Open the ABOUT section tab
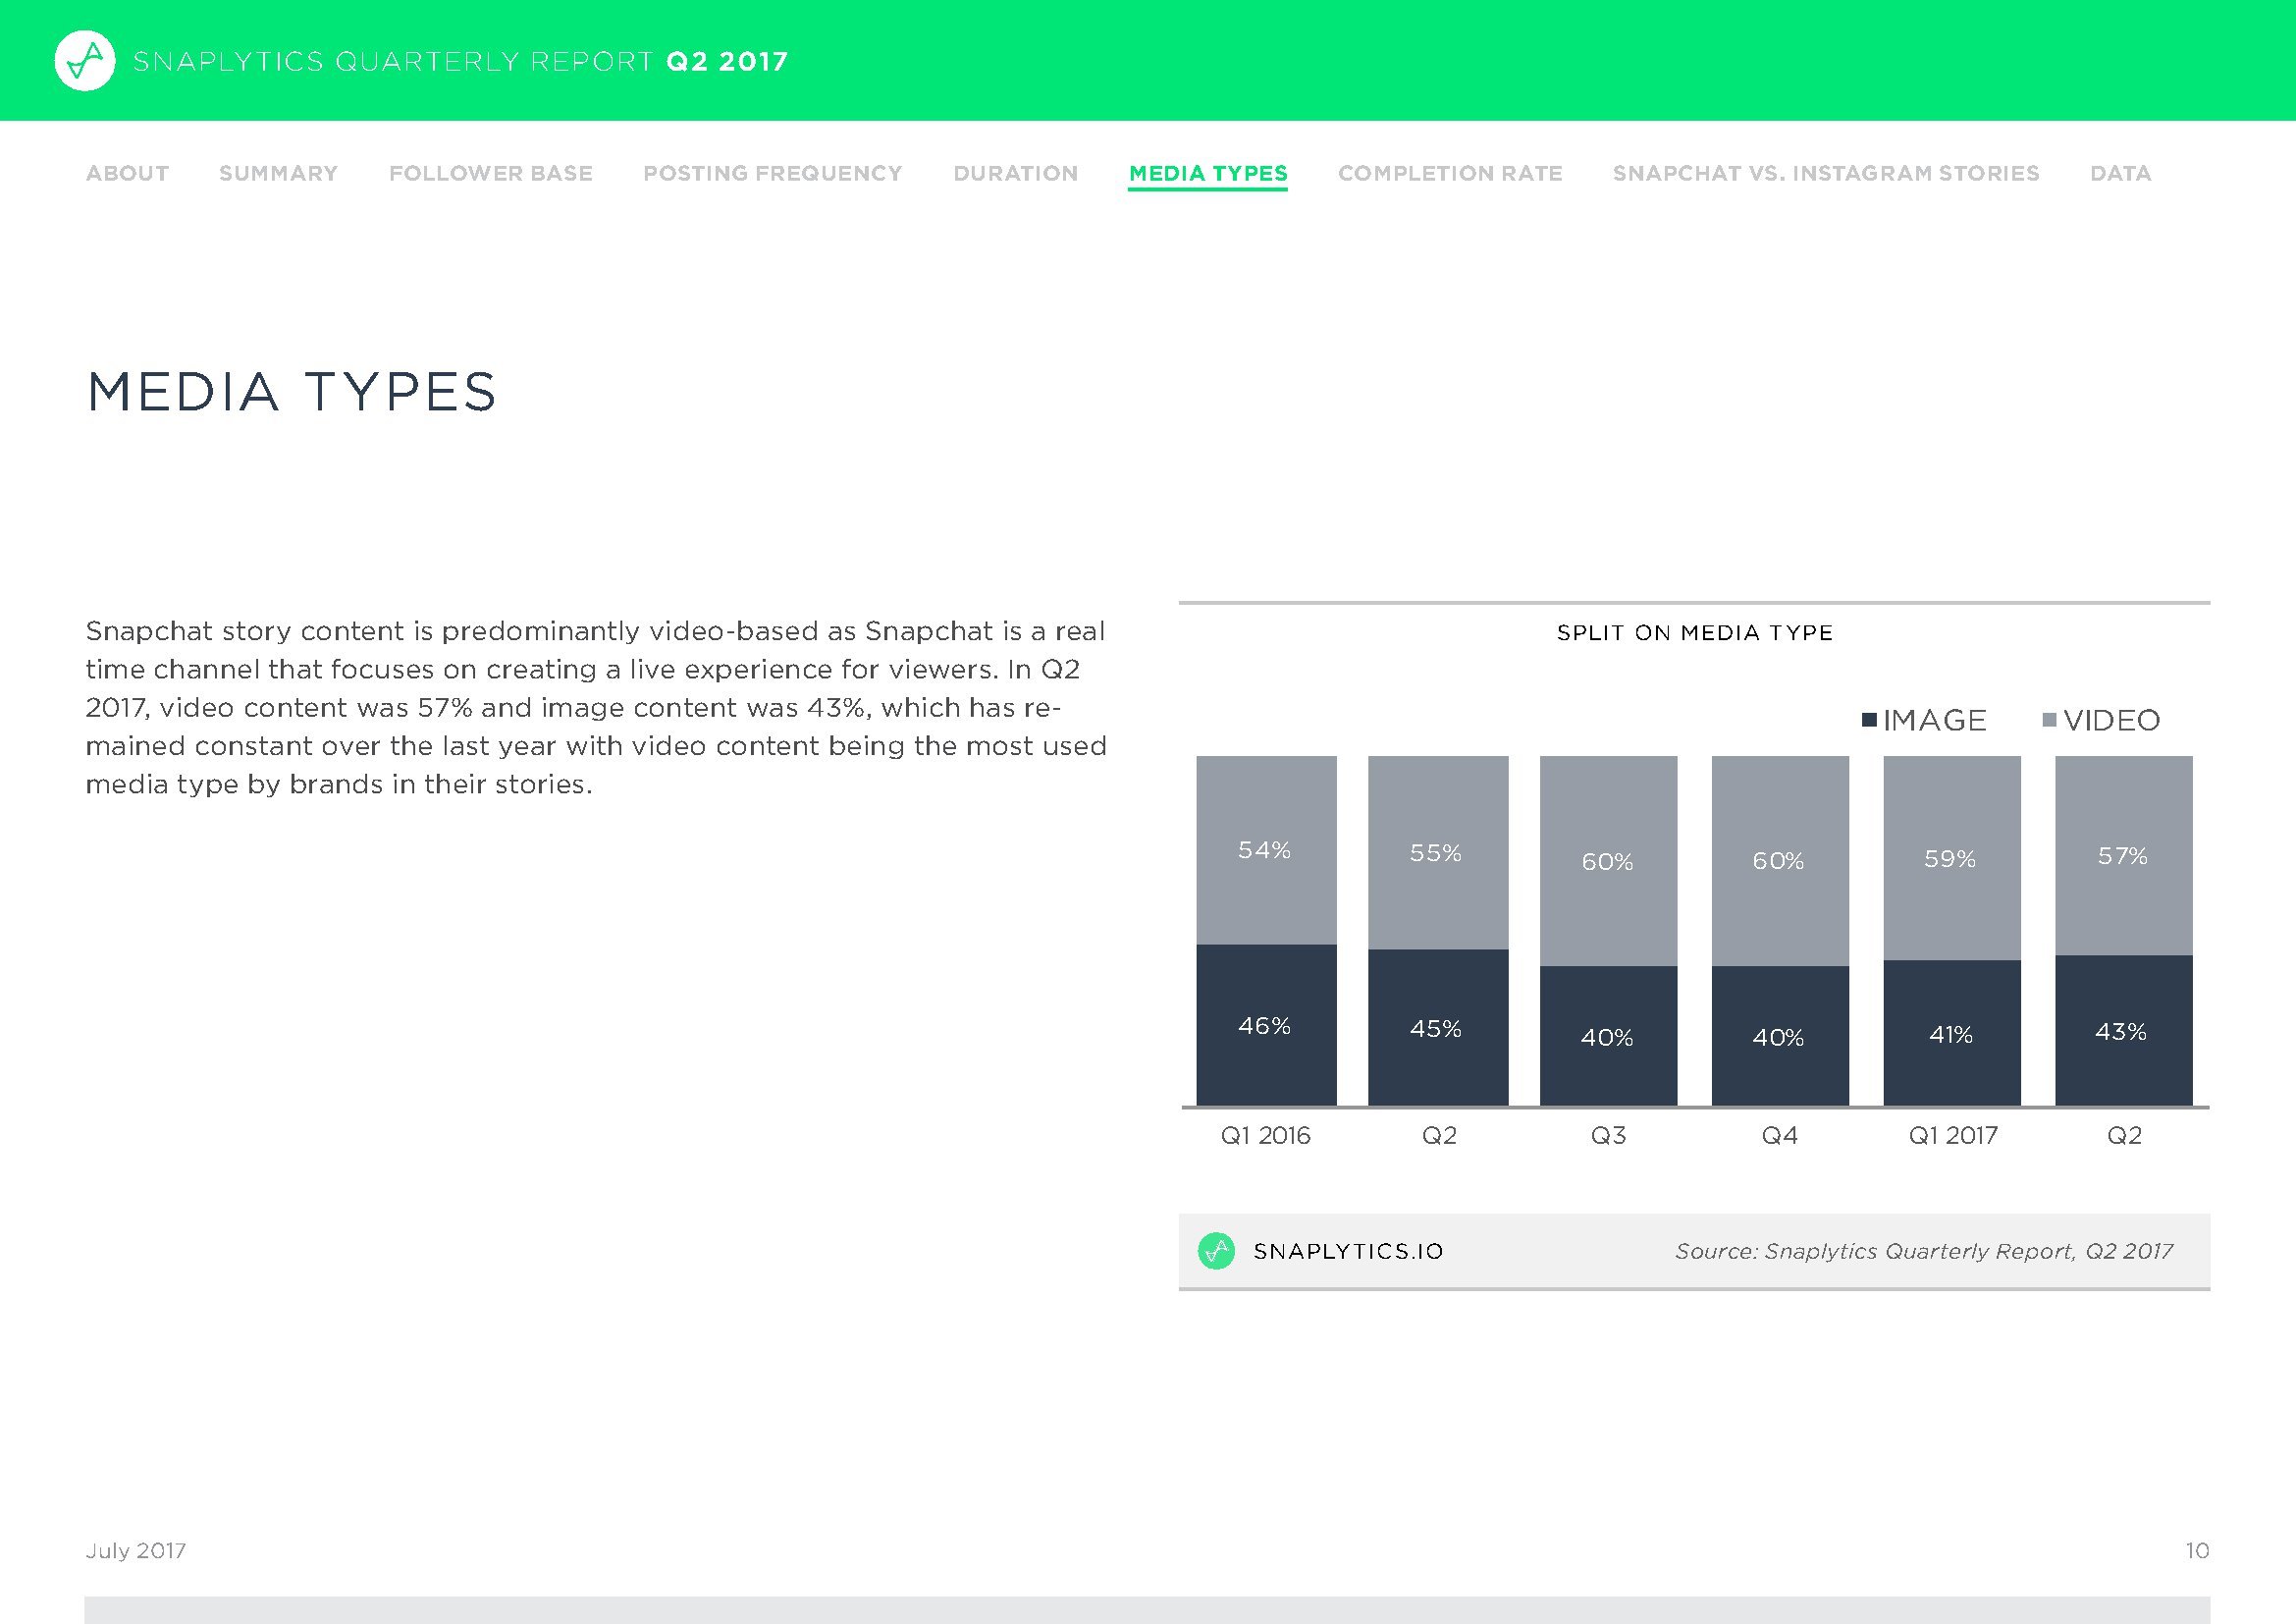The height and width of the screenshot is (1624, 2296). (x=127, y=173)
